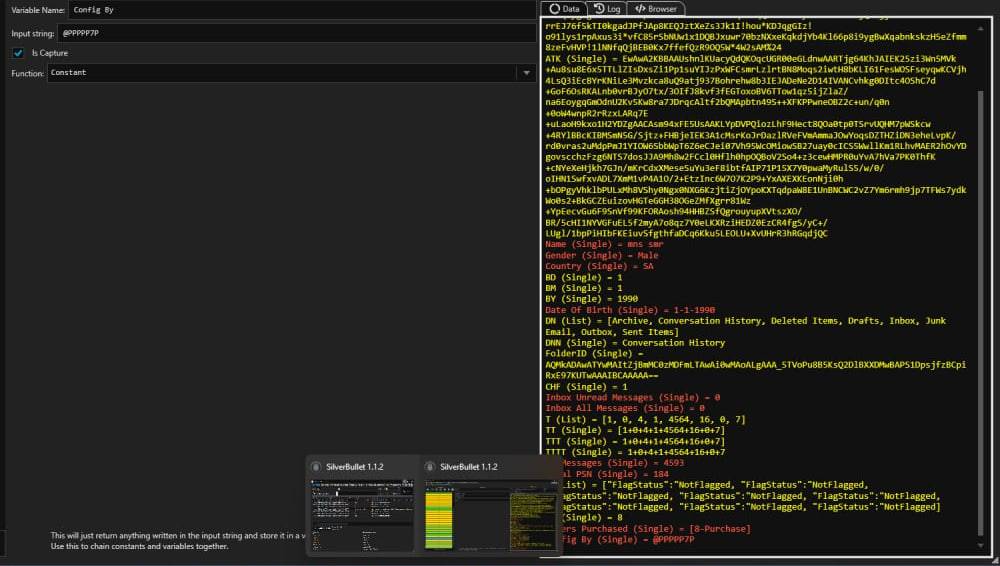Click the 'BD (Single) = 1' line
Image resolution: width=1000 pixels, height=566 pixels.
[x=584, y=277]
